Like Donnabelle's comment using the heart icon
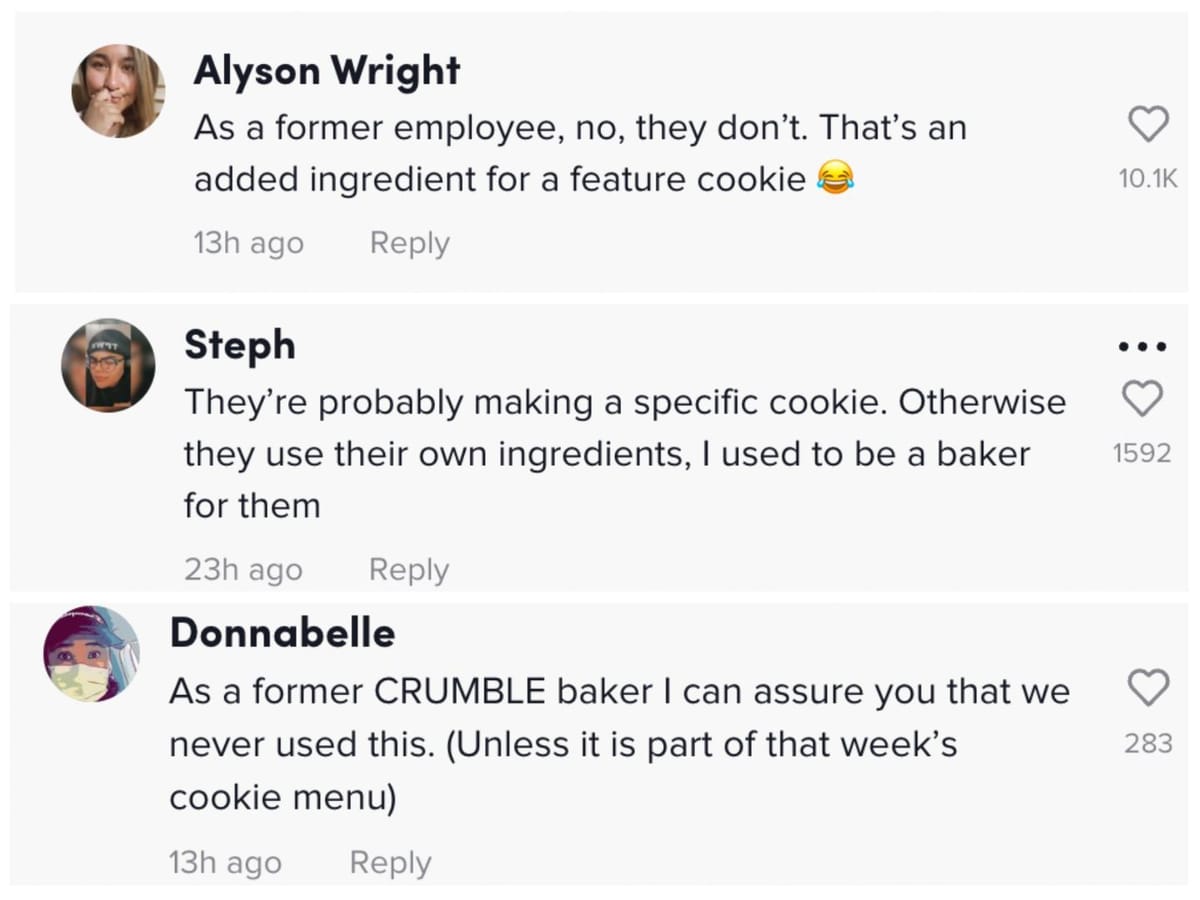The image size is (1200, 900). pyautogui.click(x=1148, y=688)
